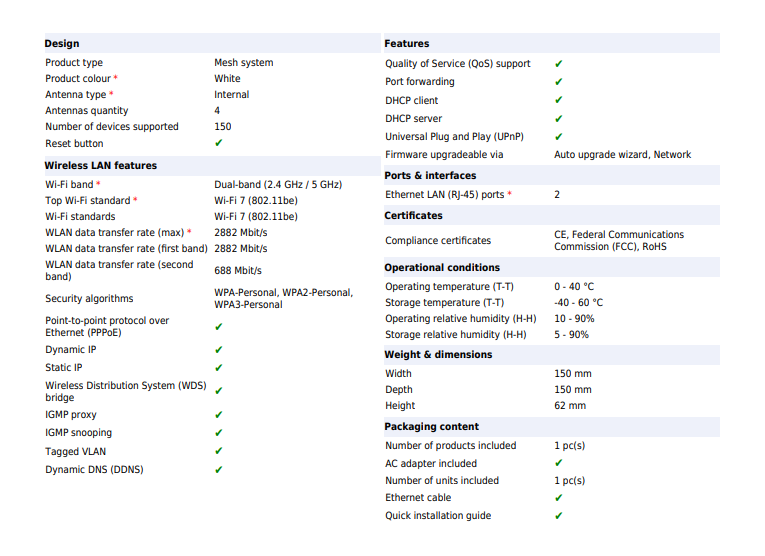The width and height of the screenshot is (765, 556).
Task: Click the Wireless LAN features section header
Action: click(101, 165)
